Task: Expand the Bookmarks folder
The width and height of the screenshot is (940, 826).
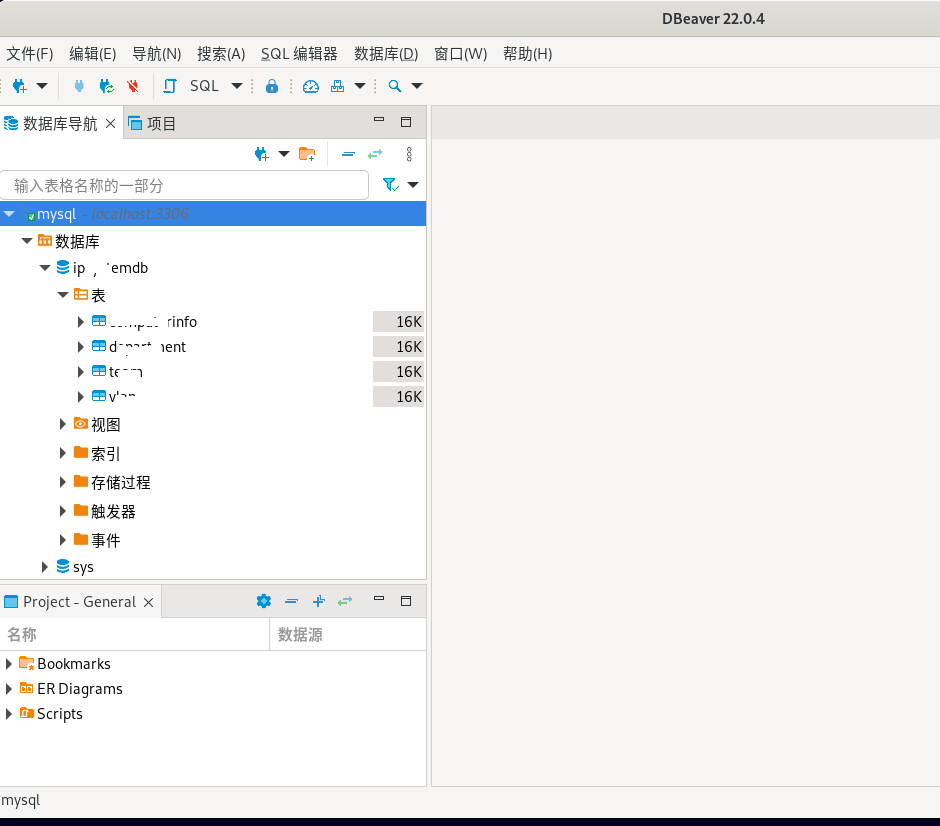Action: (8, 664)
